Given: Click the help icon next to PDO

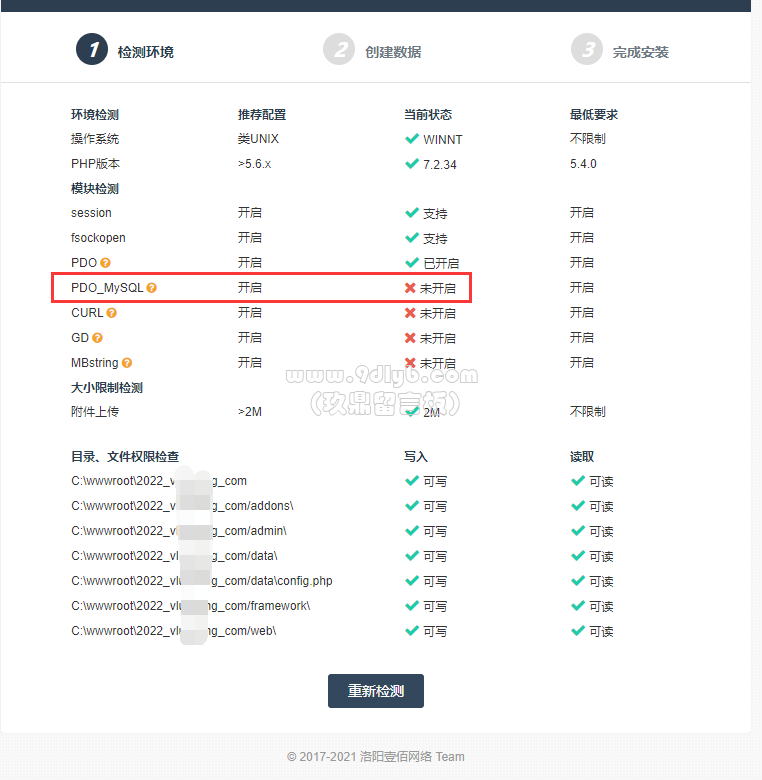Looking at the screenshot, I should click(x=105, y=263).
